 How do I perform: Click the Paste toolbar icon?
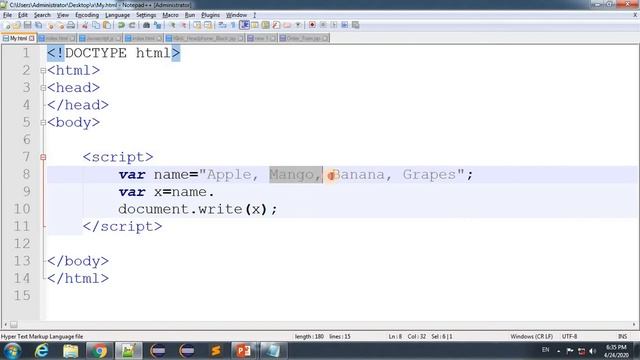click(107, 25)
